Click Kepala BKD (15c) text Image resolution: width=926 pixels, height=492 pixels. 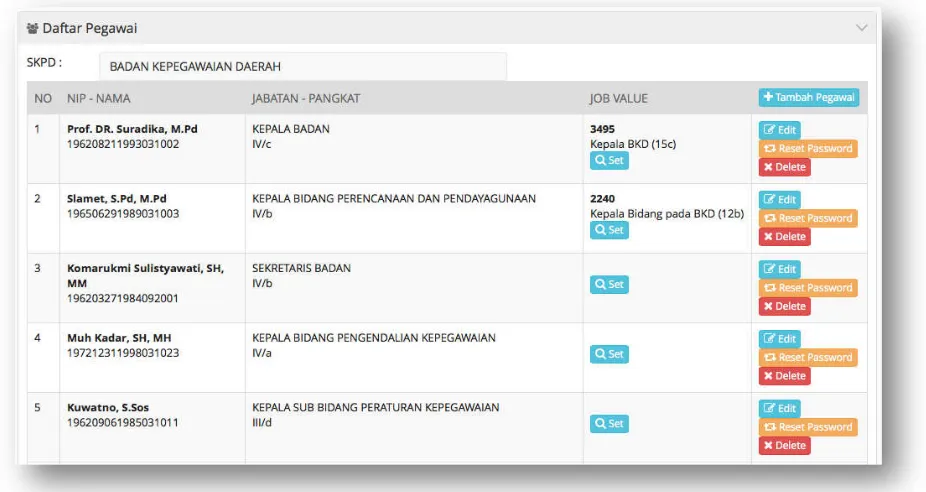point(633,144)
